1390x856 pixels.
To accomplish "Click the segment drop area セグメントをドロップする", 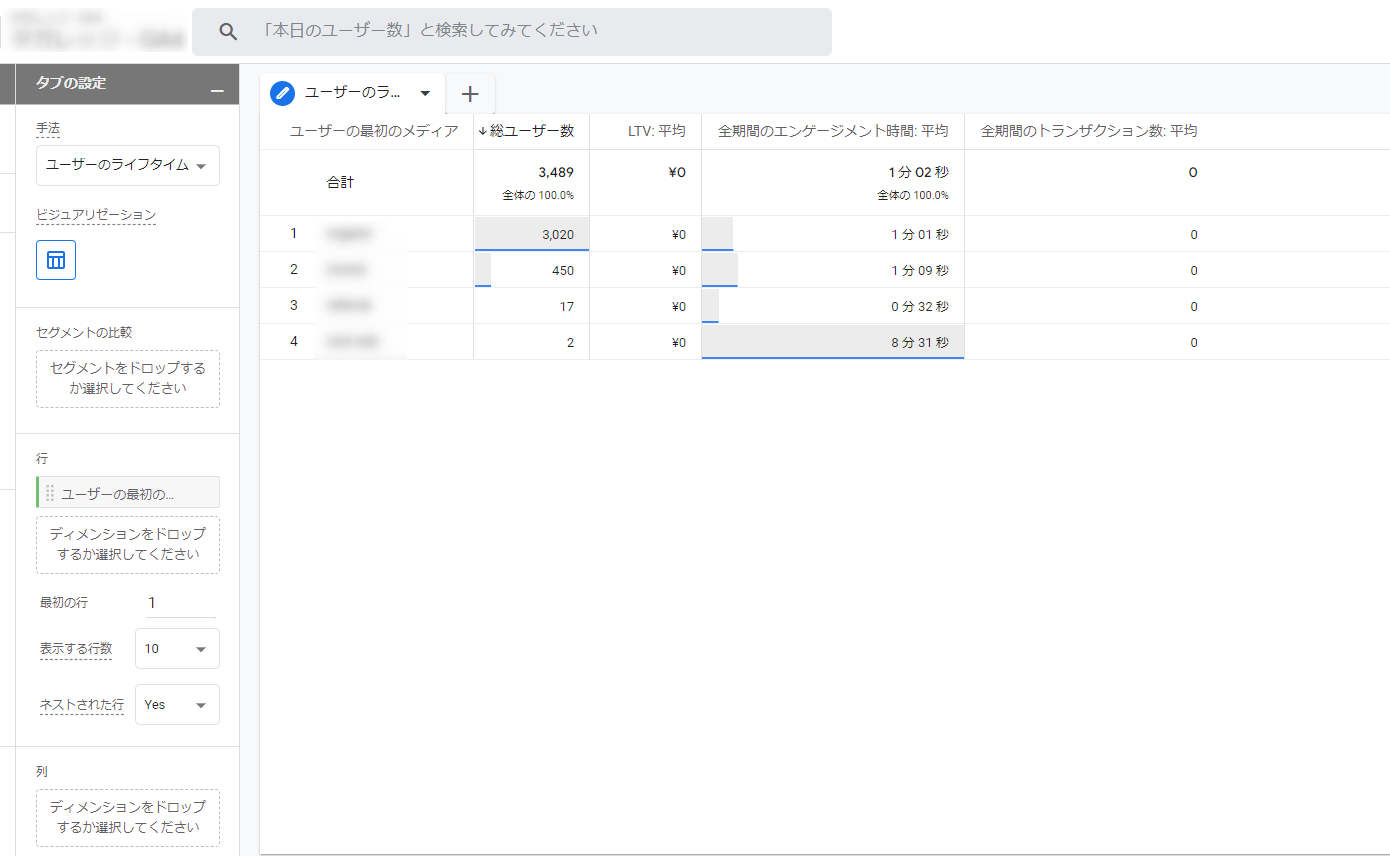I will [128, 379].
